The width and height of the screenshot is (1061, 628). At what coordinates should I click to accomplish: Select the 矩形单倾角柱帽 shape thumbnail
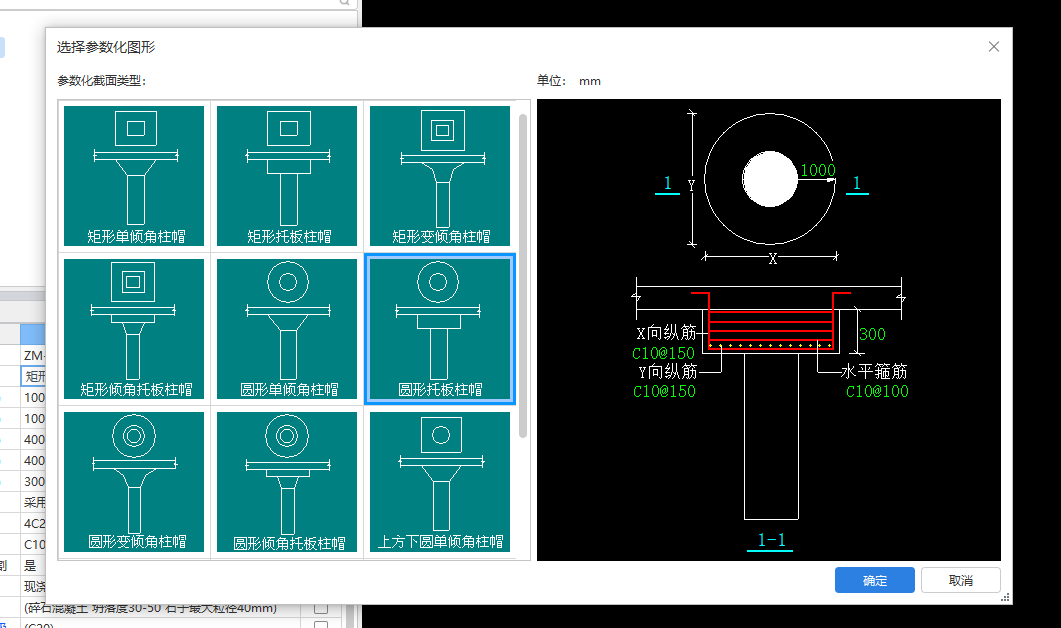click(134, 176)
